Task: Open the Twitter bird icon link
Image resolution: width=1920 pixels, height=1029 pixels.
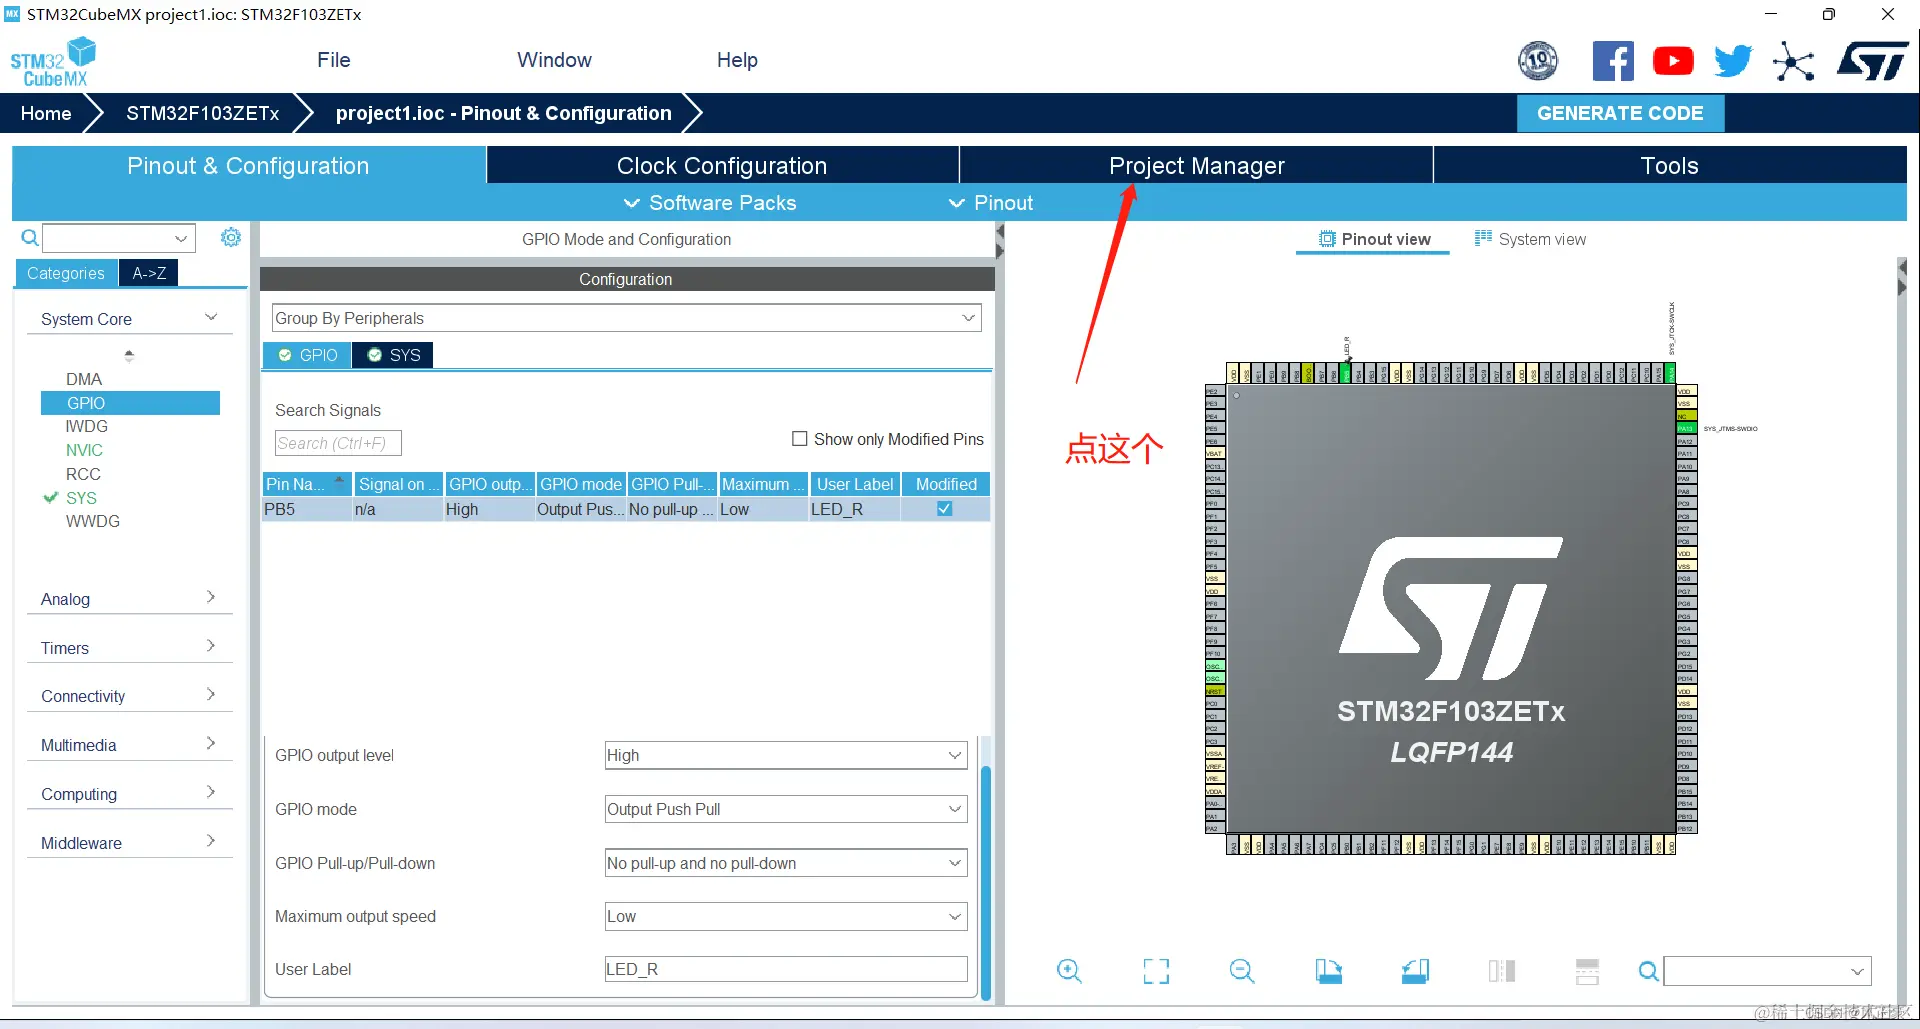Action: click(x=1733, y=61)
